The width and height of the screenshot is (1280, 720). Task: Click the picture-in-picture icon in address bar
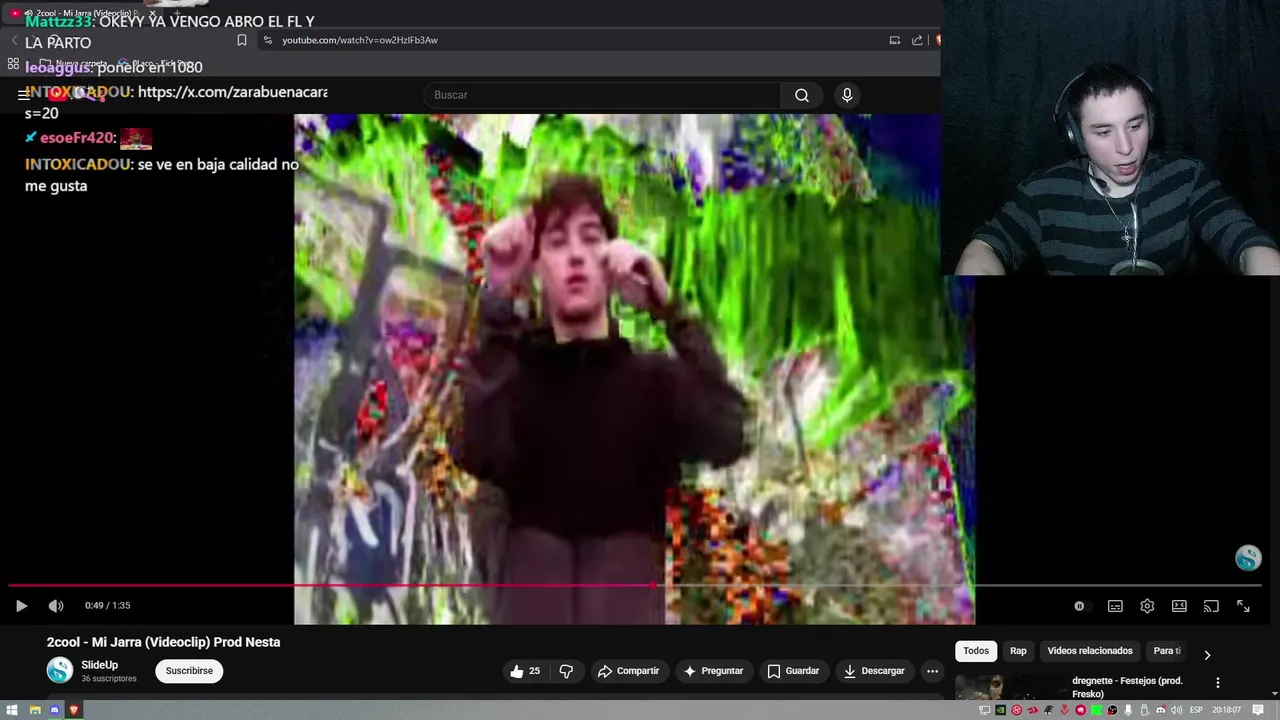pyautogui.click(x=895, y=40)
